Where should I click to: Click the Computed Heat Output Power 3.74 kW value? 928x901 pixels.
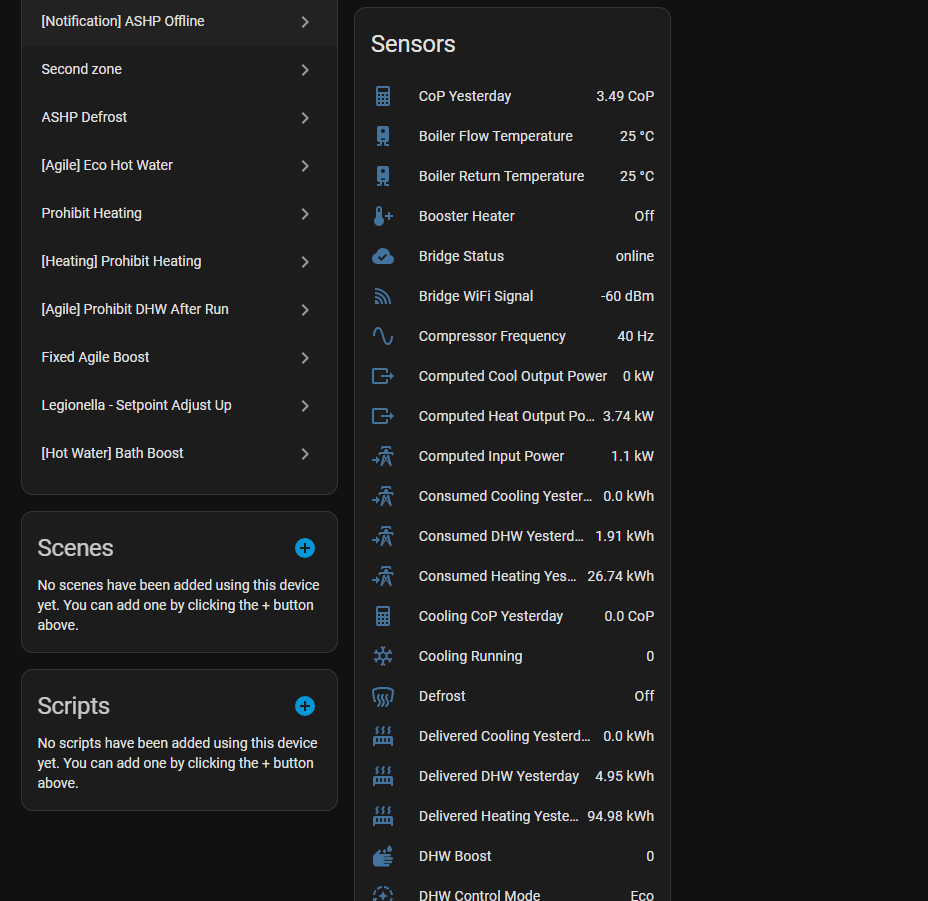click(x=628, y=416)
